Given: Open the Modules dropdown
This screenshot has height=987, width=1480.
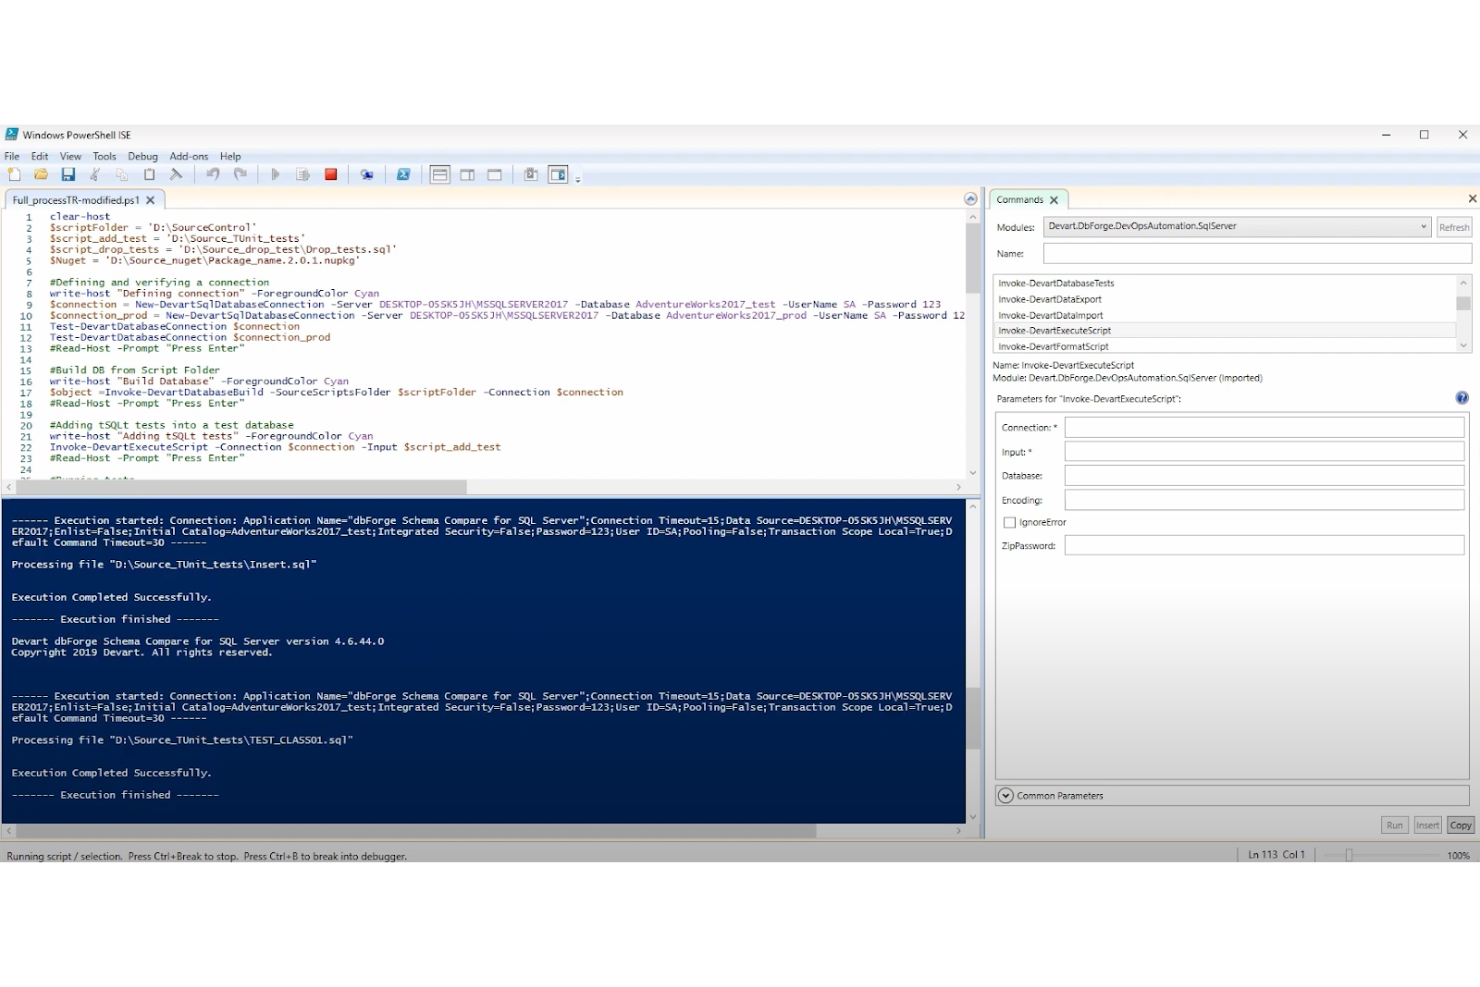Looking at the screenshot, I should coord(1426,226).
